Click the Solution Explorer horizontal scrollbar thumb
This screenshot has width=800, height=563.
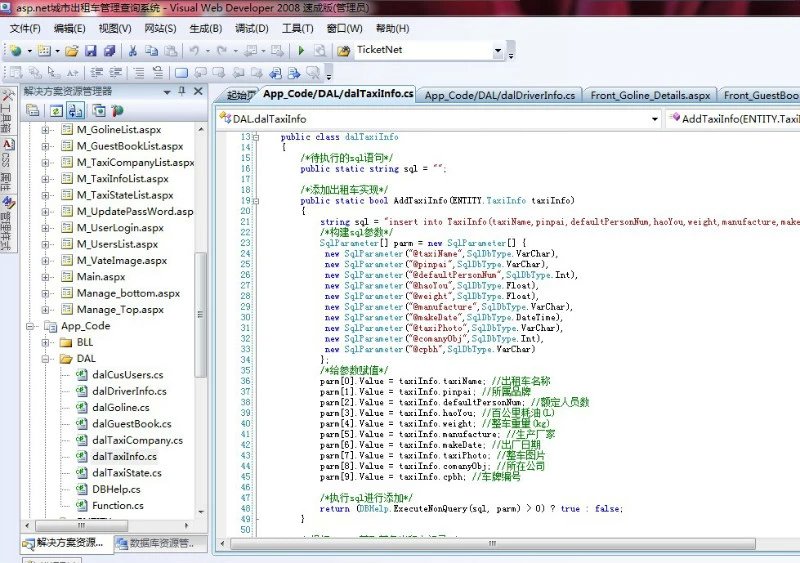[81, 526]
